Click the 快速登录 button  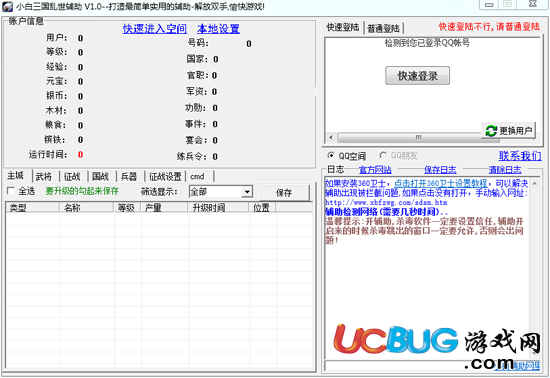[x=417, y=75]
